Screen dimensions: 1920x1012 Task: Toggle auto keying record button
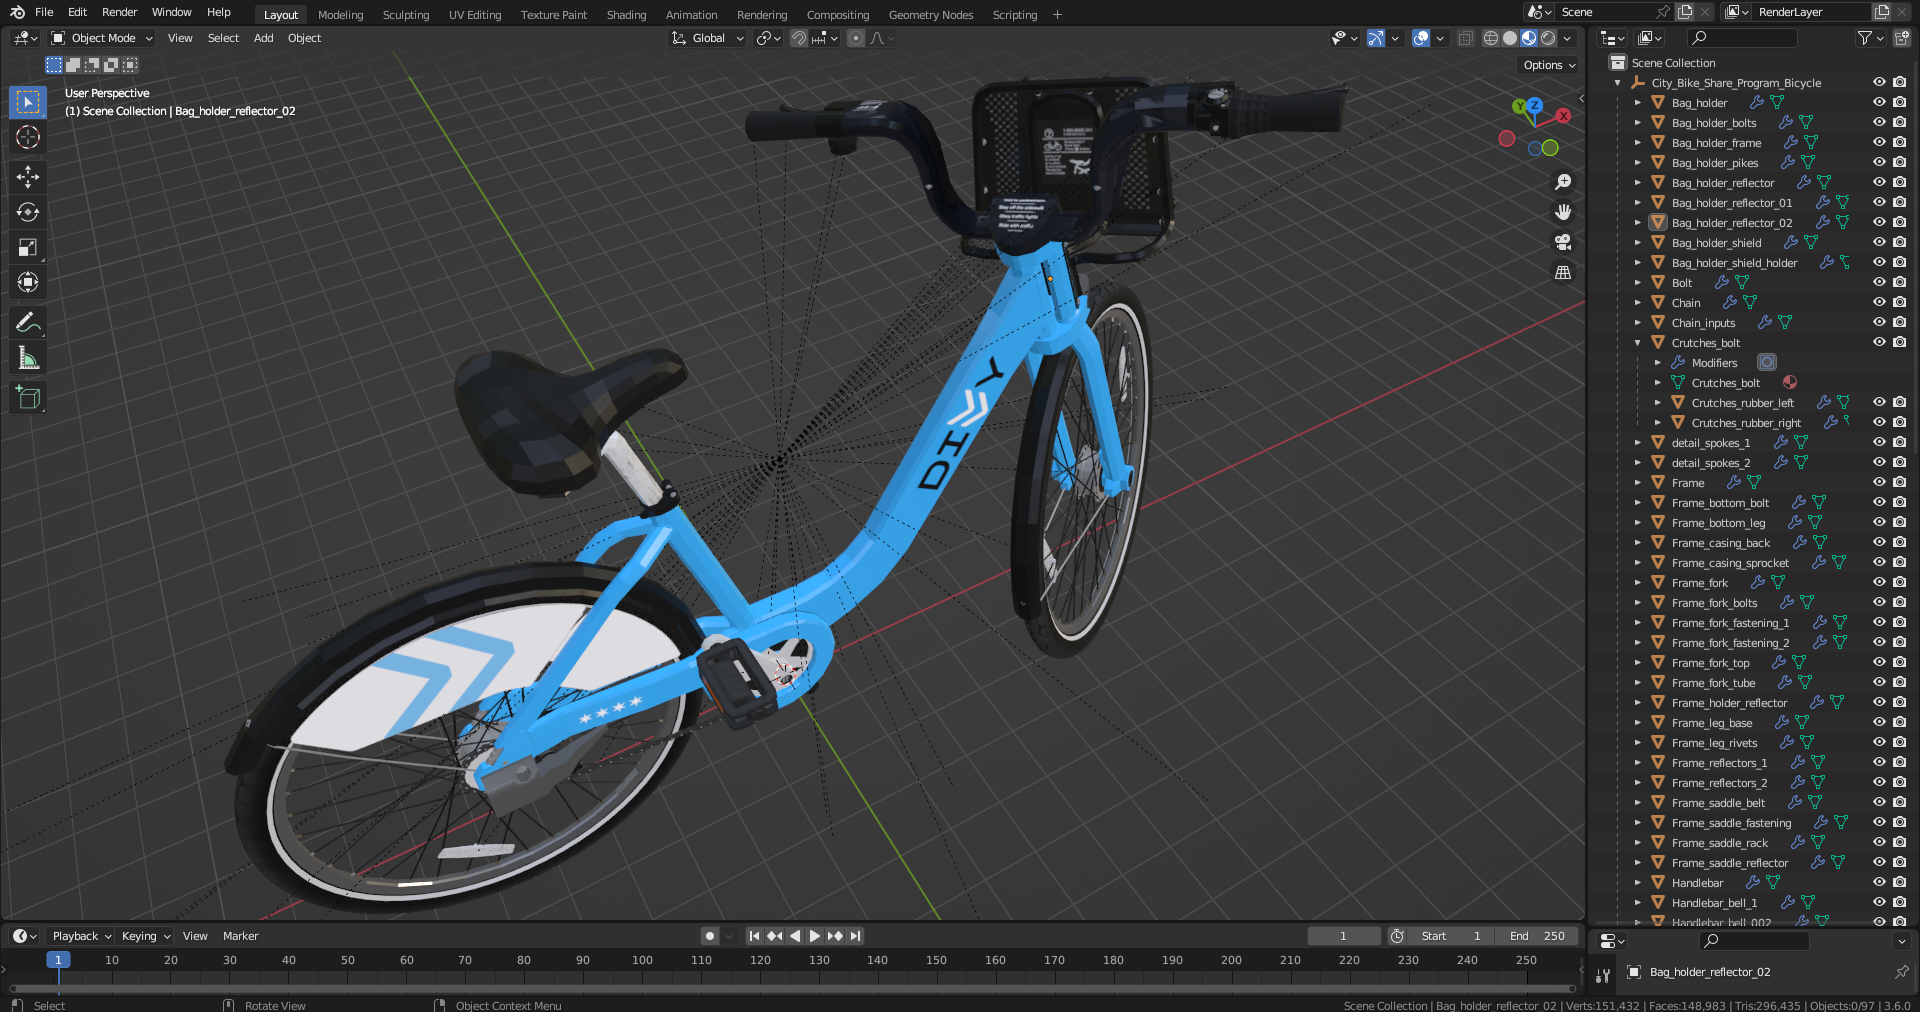click(x=710, y=936)
